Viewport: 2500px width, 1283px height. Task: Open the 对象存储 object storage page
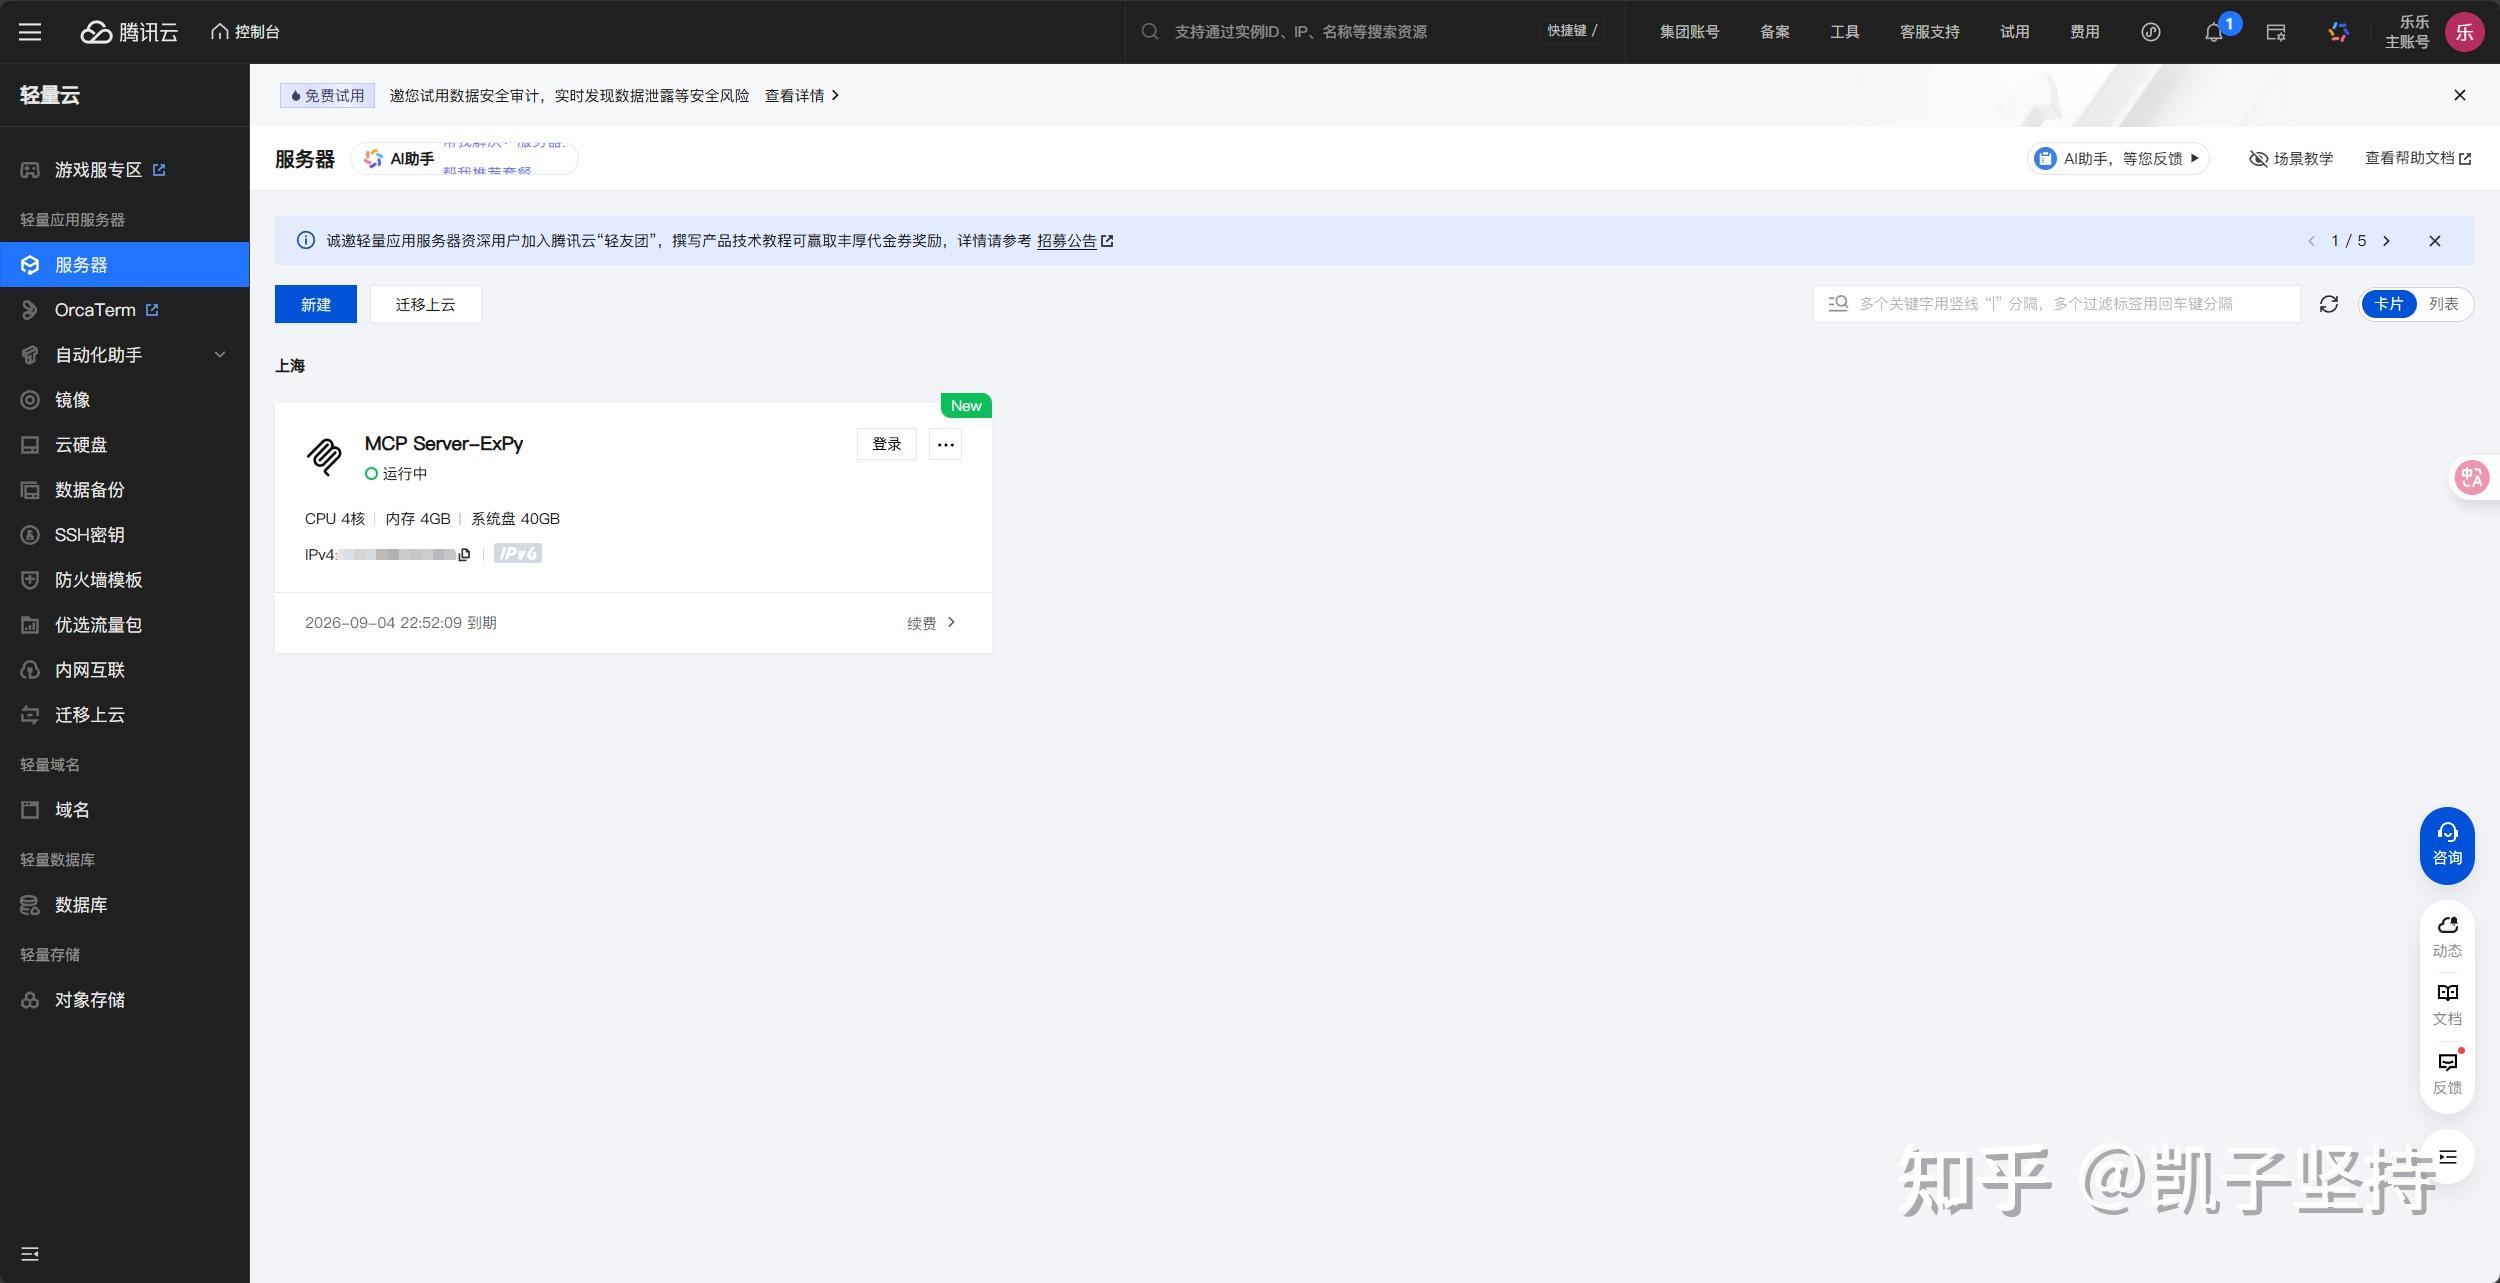[89, 999]
